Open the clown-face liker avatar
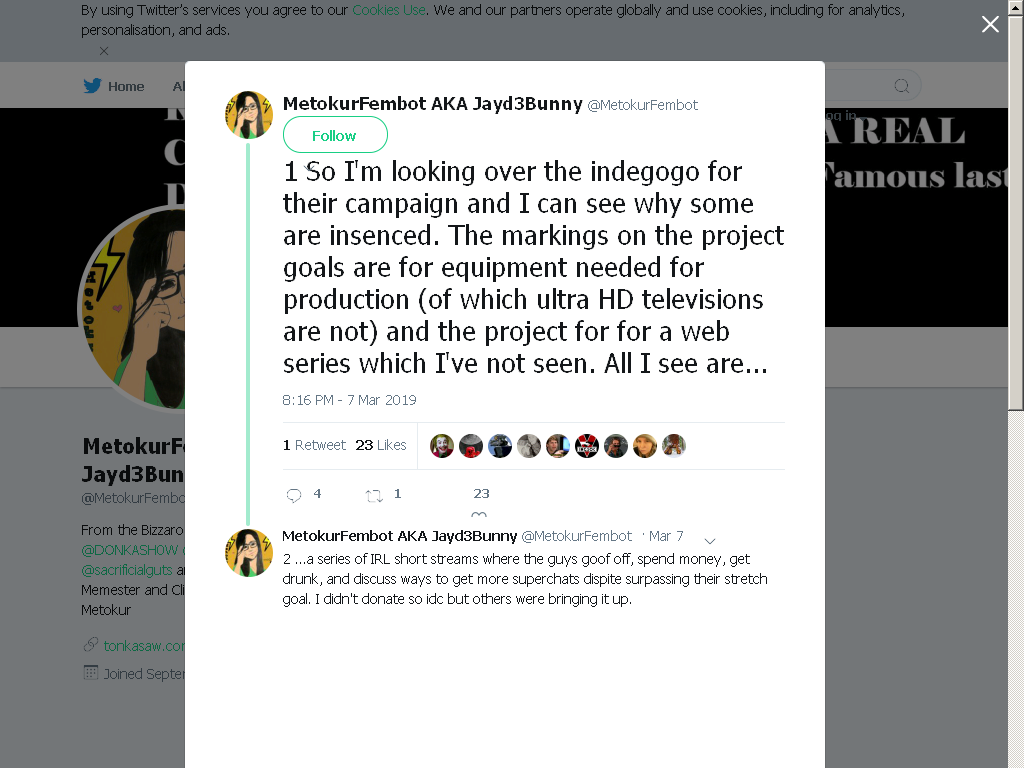 click(x=441, y=446)
